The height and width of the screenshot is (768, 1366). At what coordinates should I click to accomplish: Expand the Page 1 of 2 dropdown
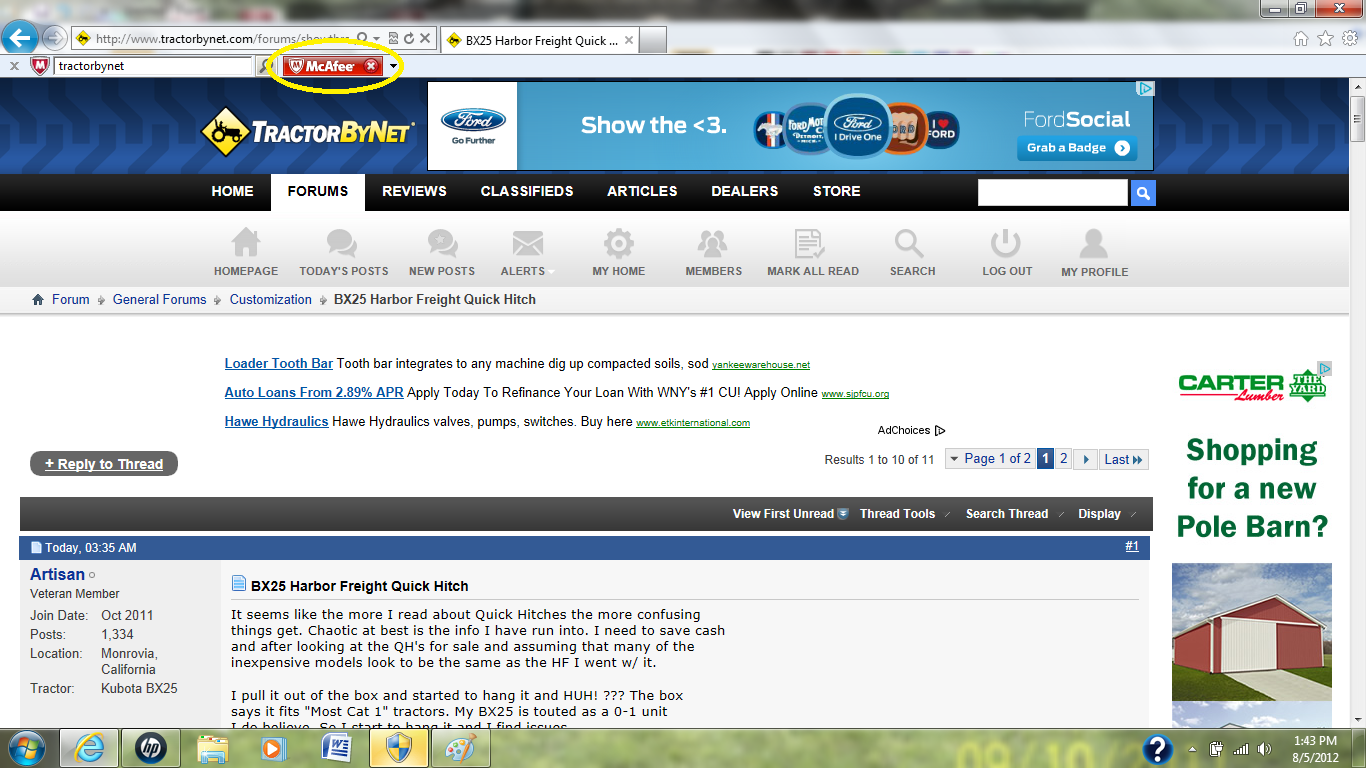[989, 459]
